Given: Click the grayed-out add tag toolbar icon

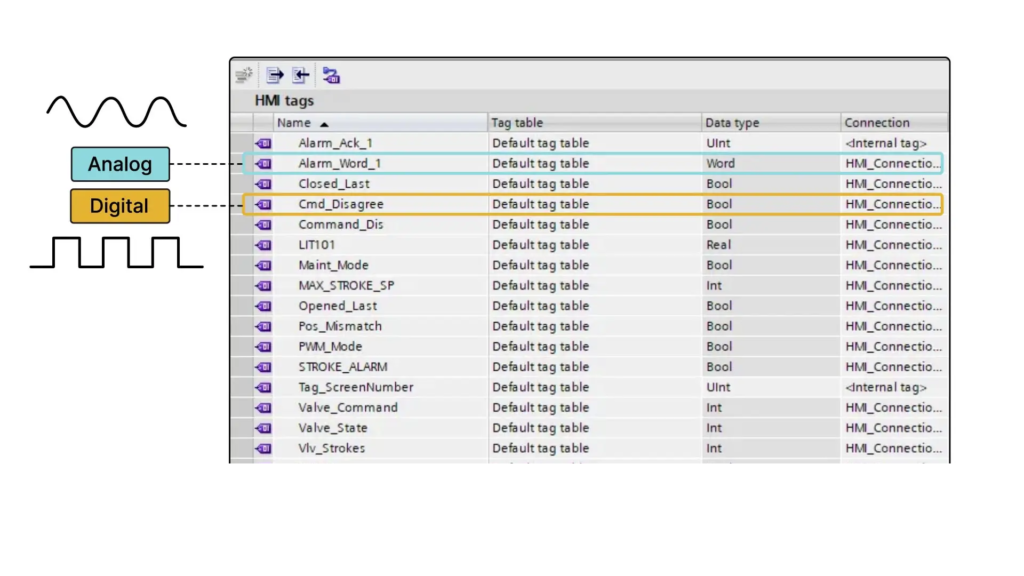Looking at the screenshot, I should tap(244, 76).
